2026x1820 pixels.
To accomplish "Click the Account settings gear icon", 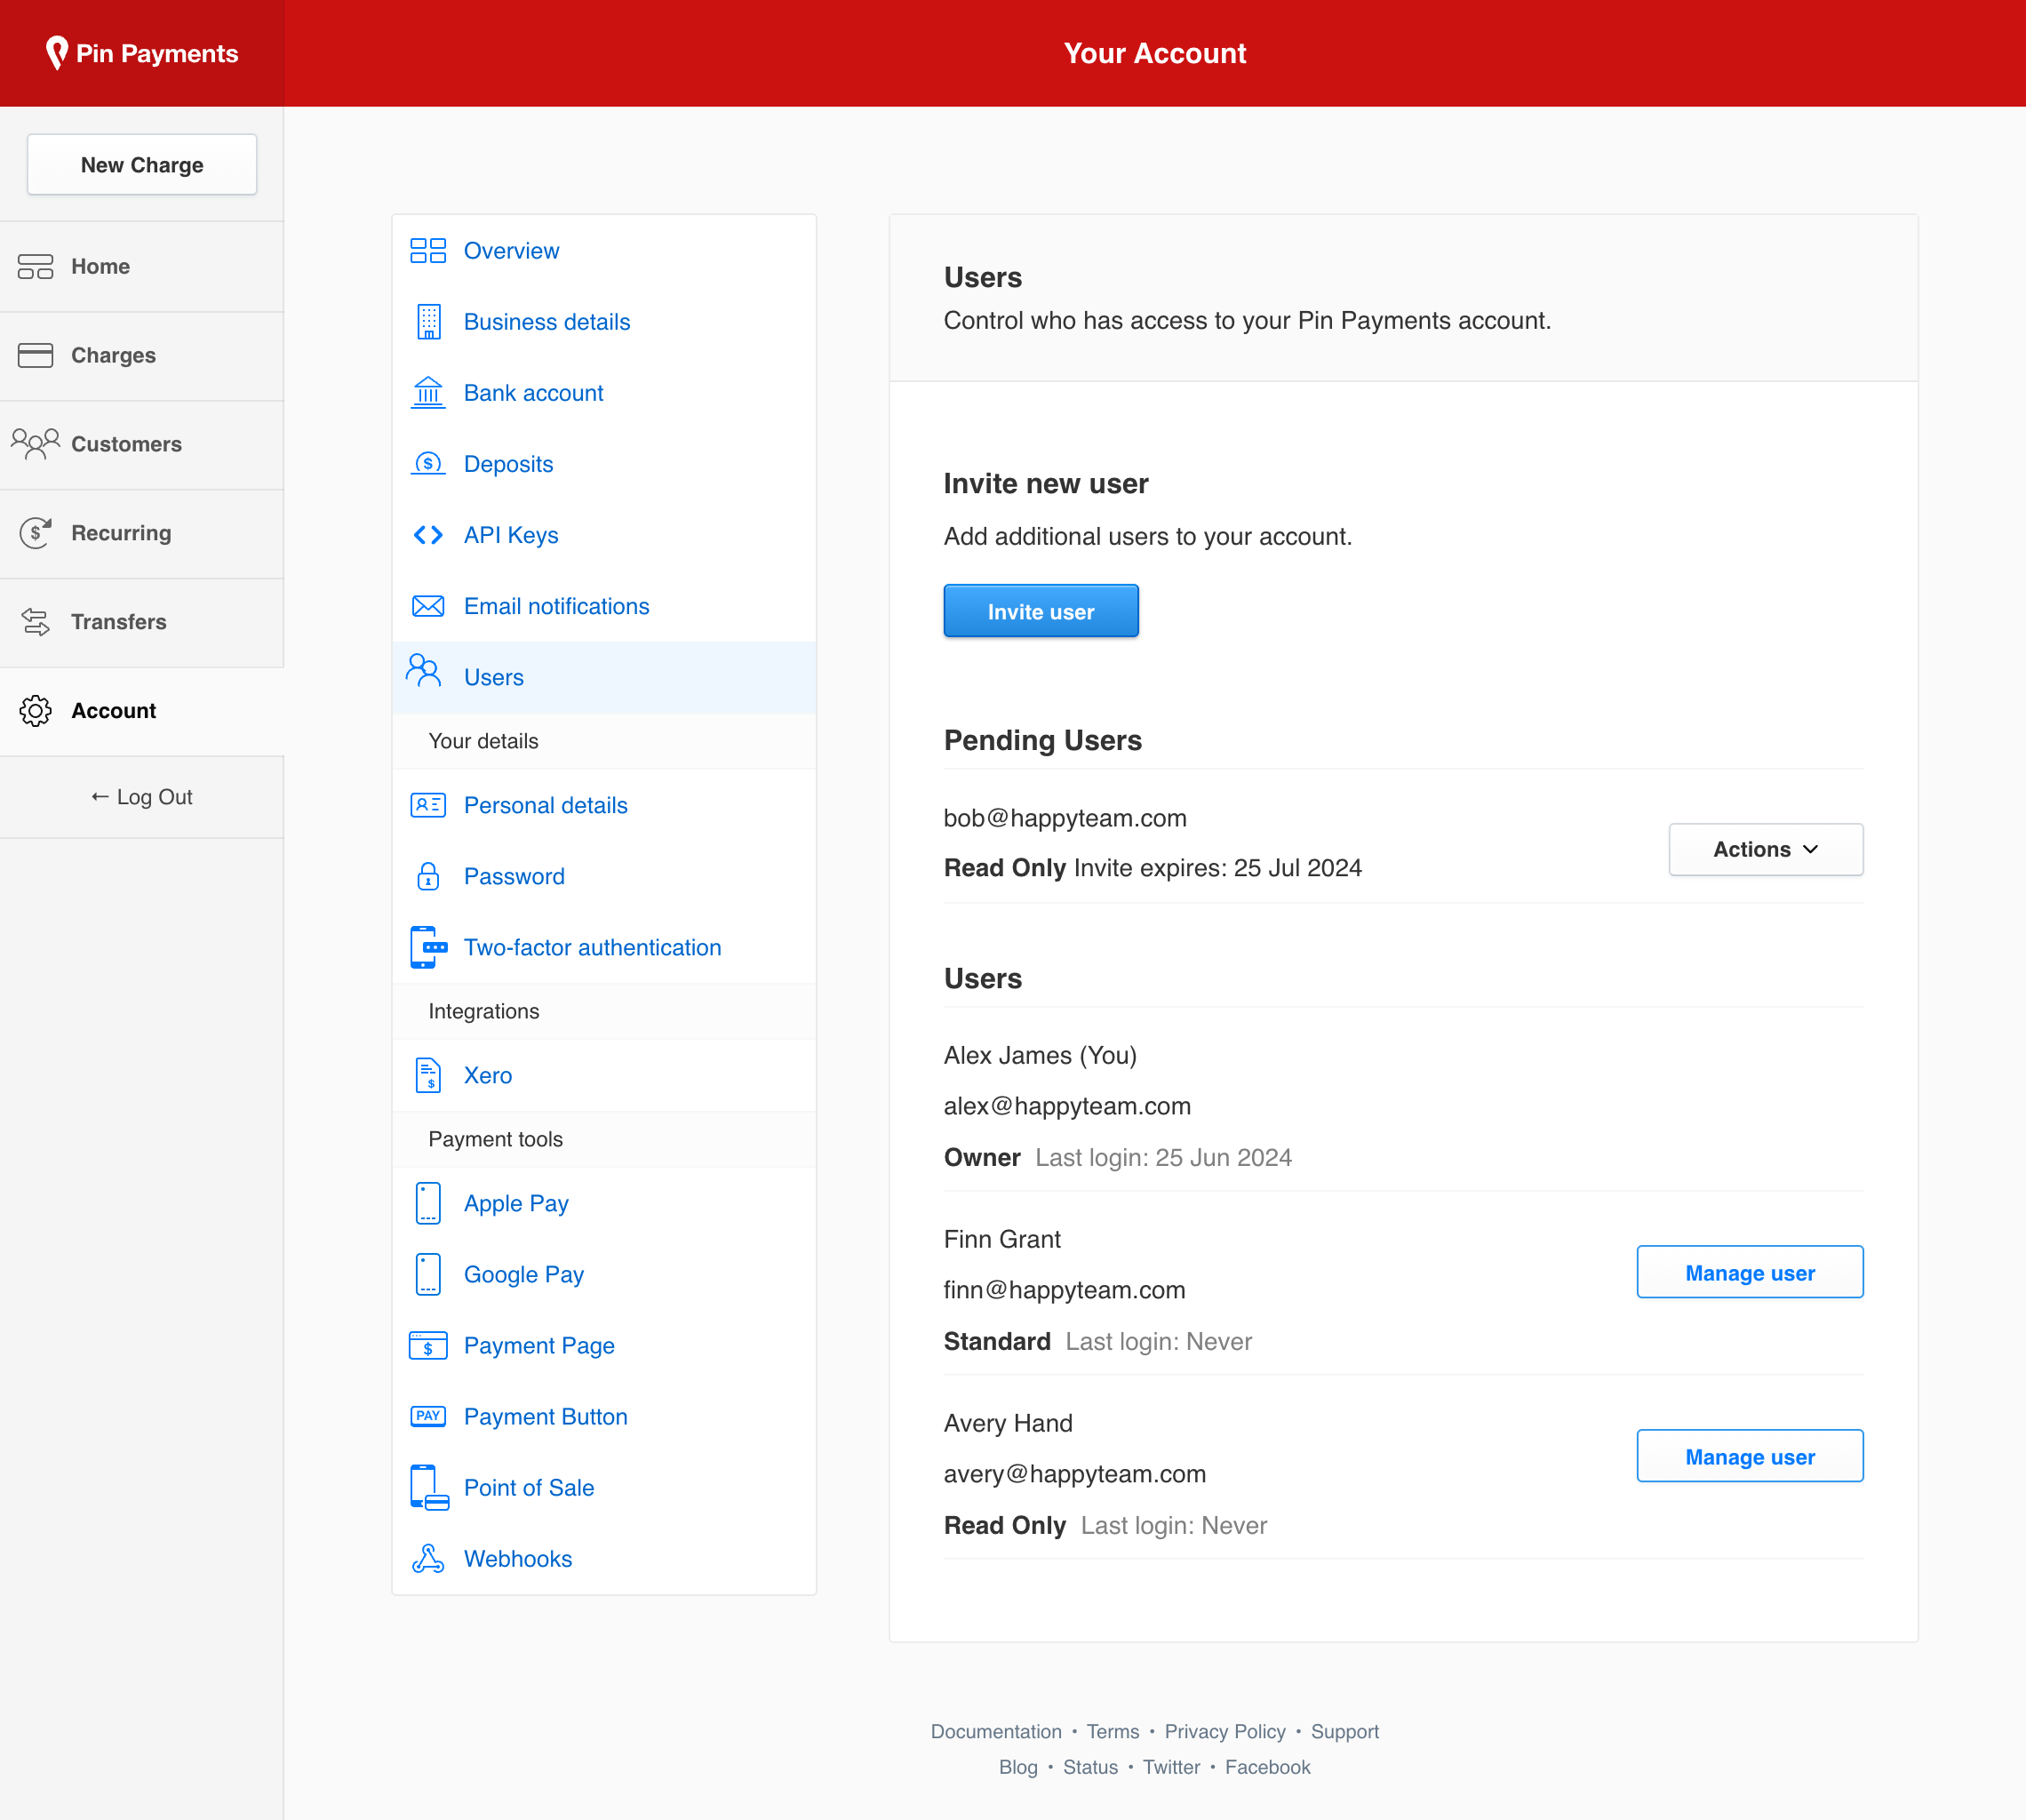I will pyautogui.click(x=36, y=710).
